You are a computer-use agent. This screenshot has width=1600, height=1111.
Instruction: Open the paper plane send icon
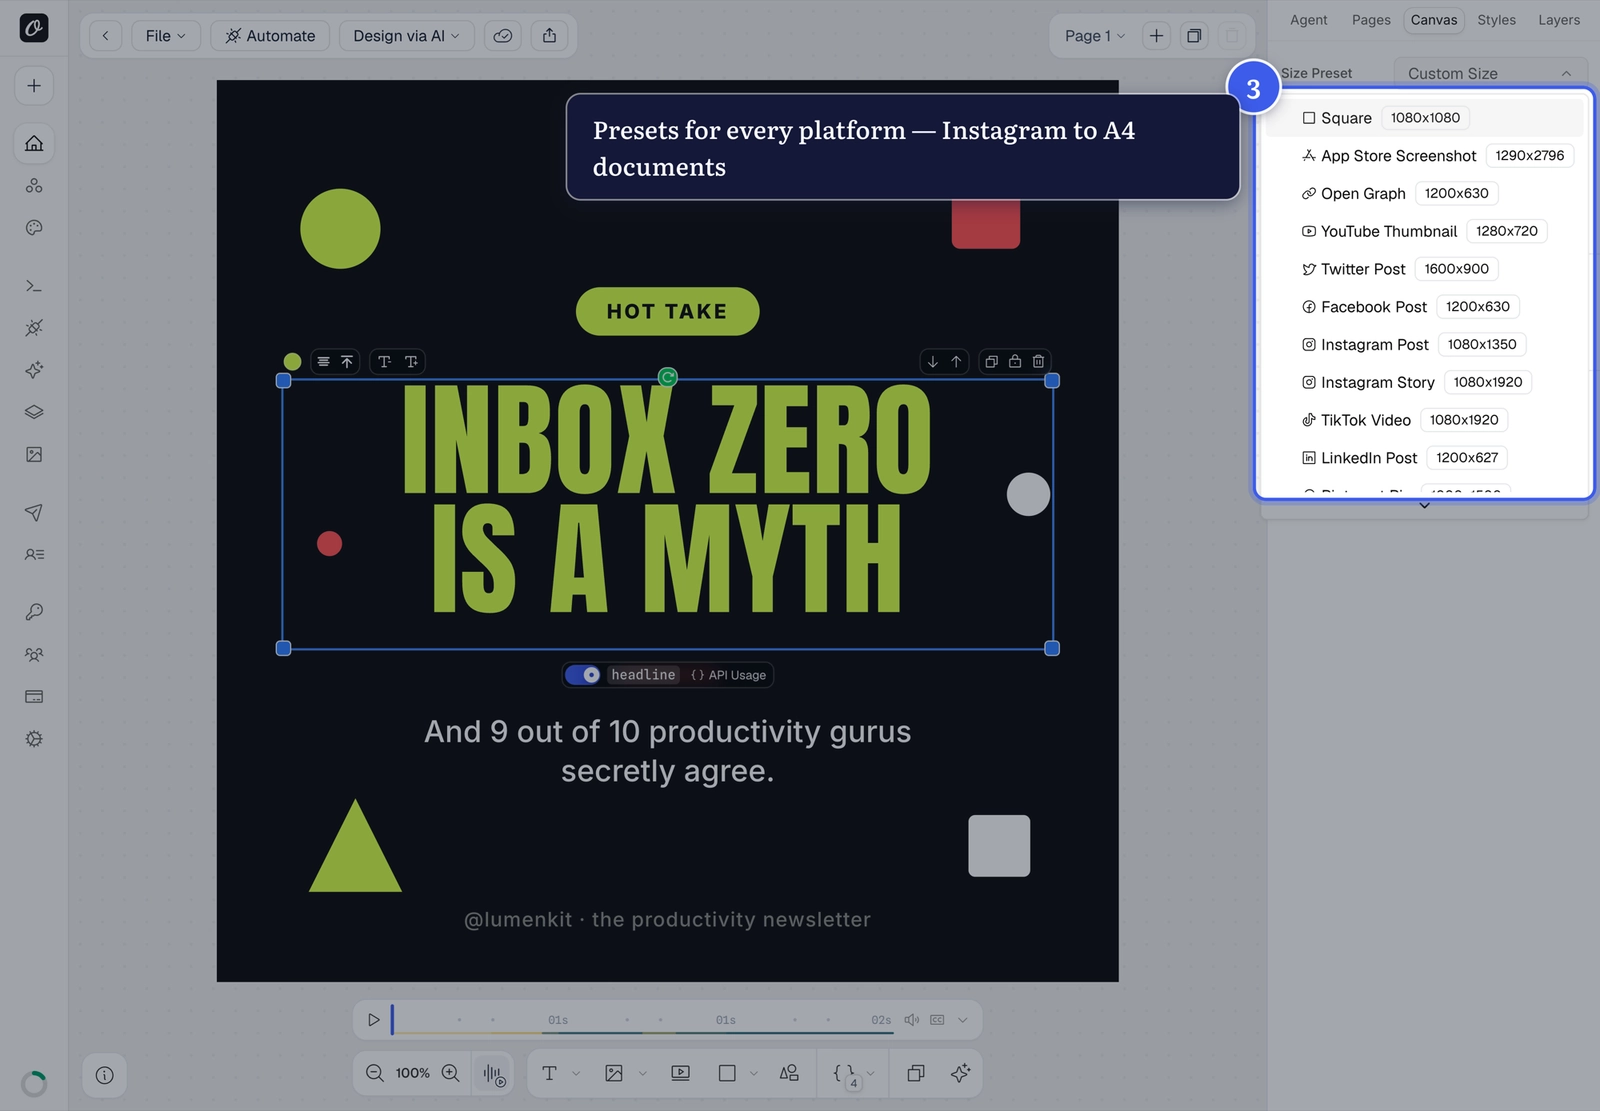click(x=34, y=512)
